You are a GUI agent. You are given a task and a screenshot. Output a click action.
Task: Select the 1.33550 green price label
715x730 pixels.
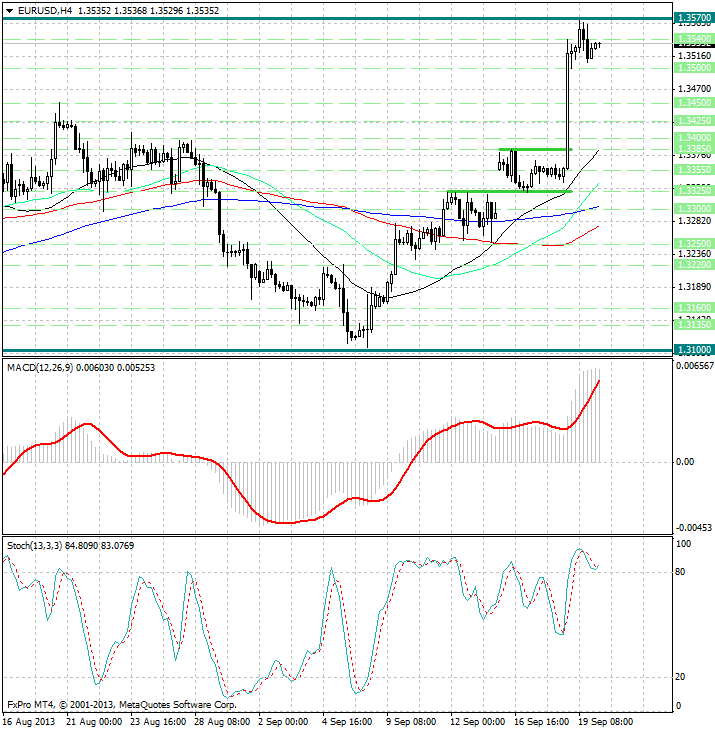tap(694, 169)
